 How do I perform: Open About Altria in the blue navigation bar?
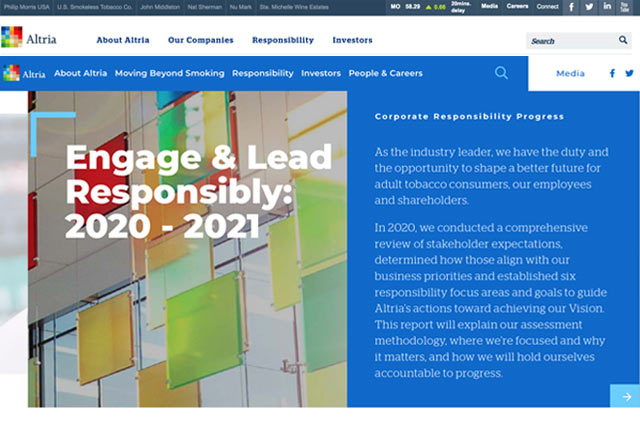click(80, 73)
